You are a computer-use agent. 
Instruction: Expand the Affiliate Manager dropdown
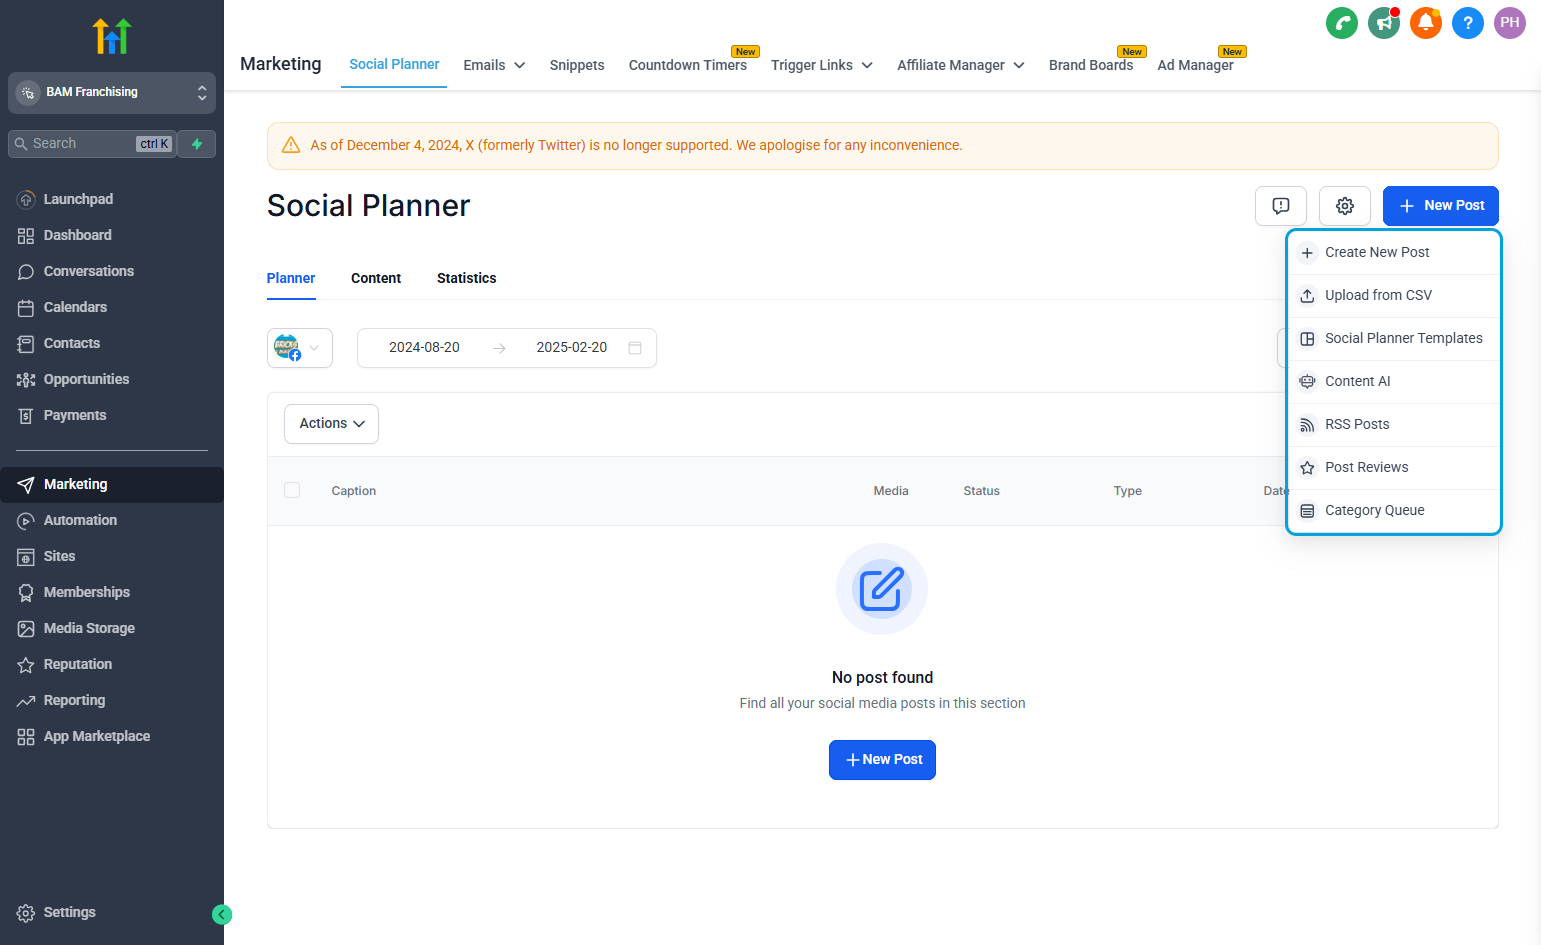(x=961, y=65)
